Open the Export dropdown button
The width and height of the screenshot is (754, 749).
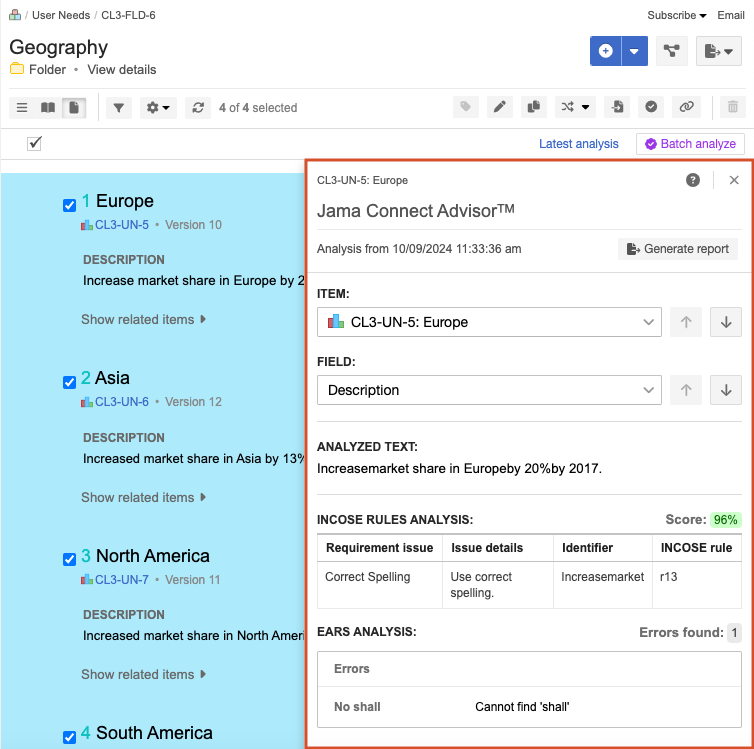point(718,51)
